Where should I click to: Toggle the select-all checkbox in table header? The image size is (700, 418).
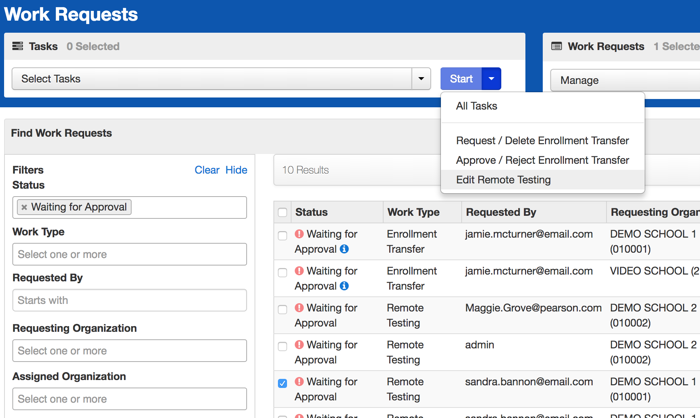click(283, 212)
